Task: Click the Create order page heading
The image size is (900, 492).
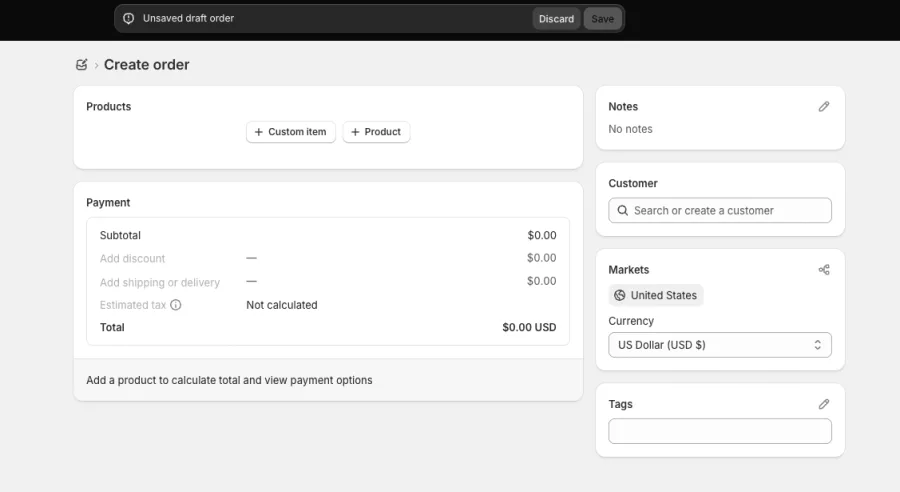Action: [x=146, y=65]
